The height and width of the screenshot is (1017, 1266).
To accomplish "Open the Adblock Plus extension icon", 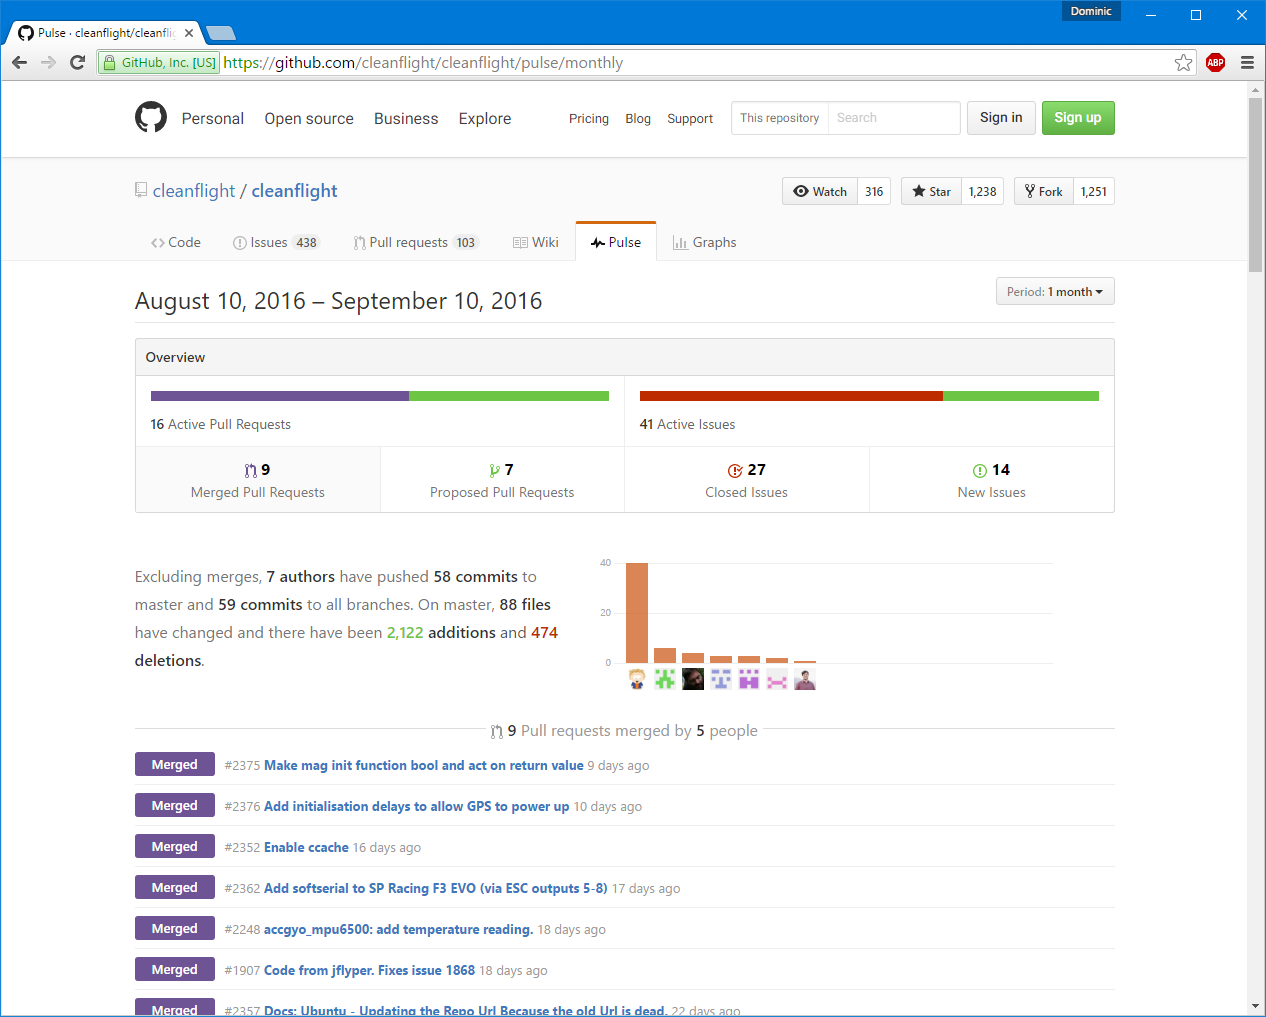I will tap(1215, 62).
